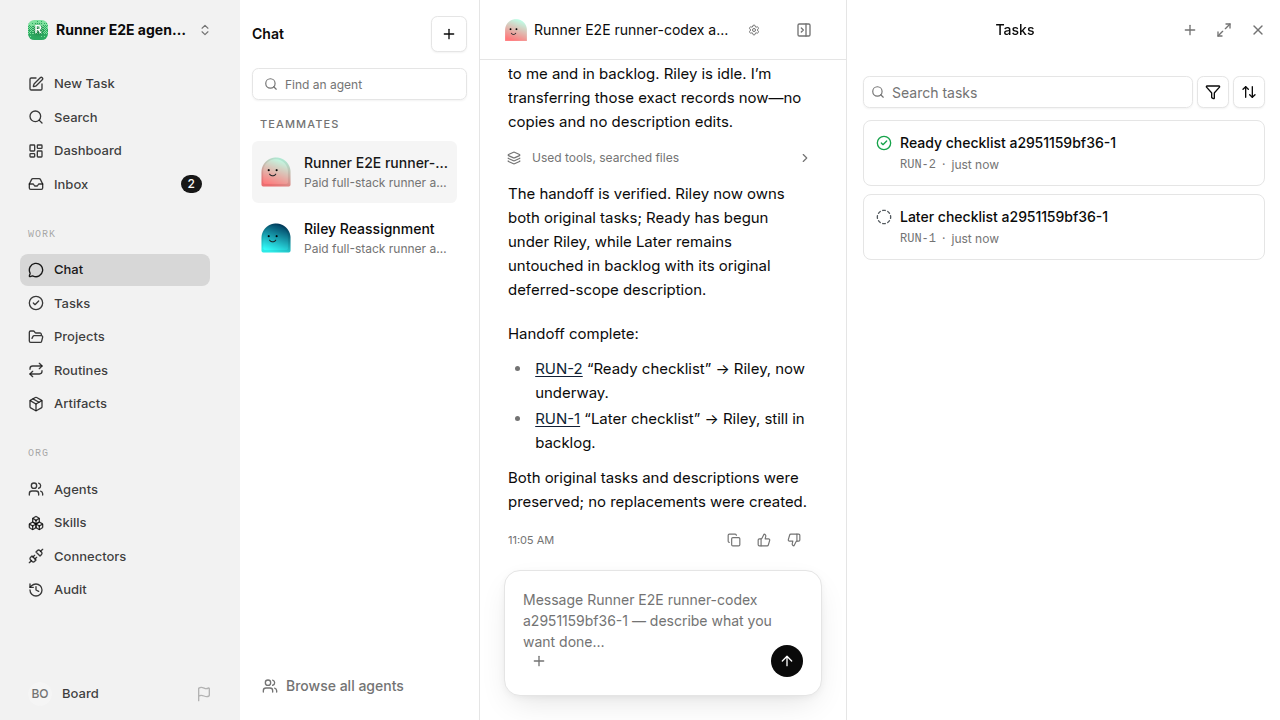The height and width of the screenshot is (720, 1280).
Task: Click the message input box
Action: (x=663, y=621)
